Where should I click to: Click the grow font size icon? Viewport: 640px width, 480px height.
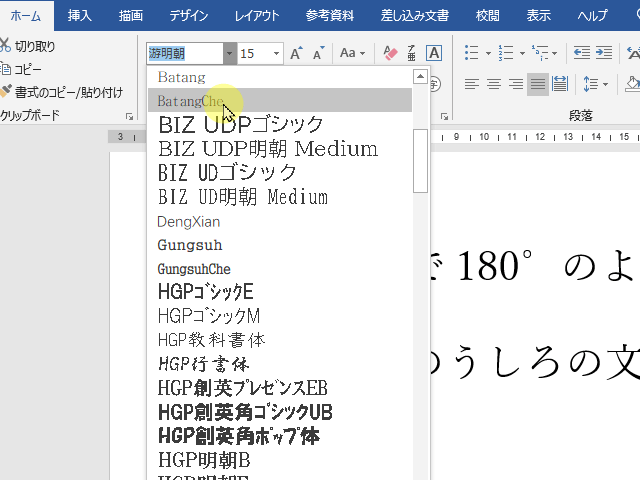click(x=296, y=53)
